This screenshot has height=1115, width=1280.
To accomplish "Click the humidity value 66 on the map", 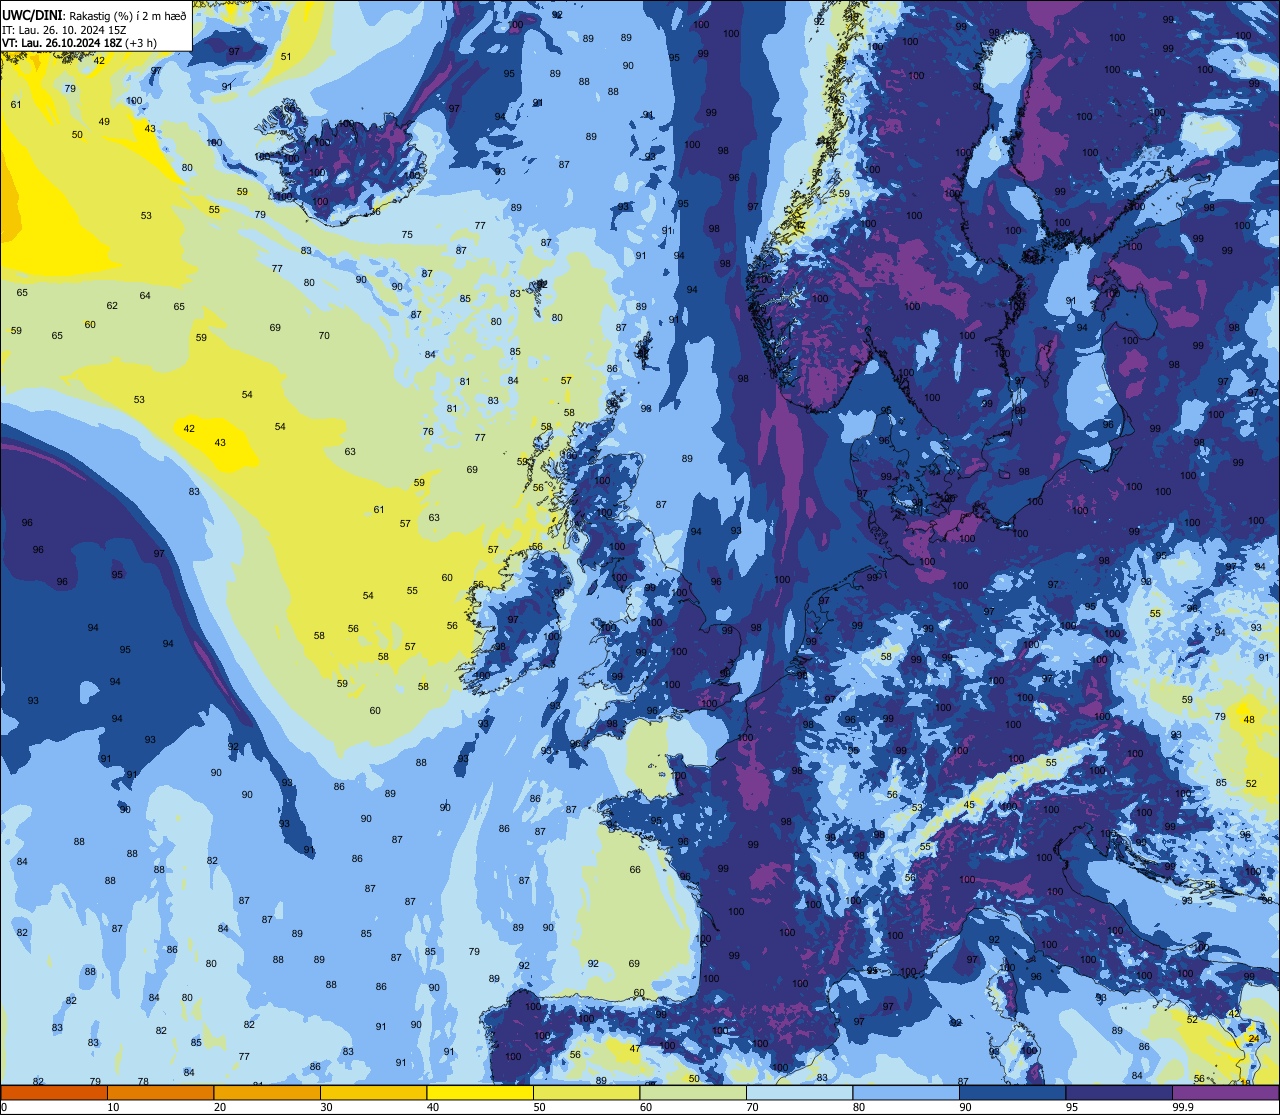I will (635, 870).
